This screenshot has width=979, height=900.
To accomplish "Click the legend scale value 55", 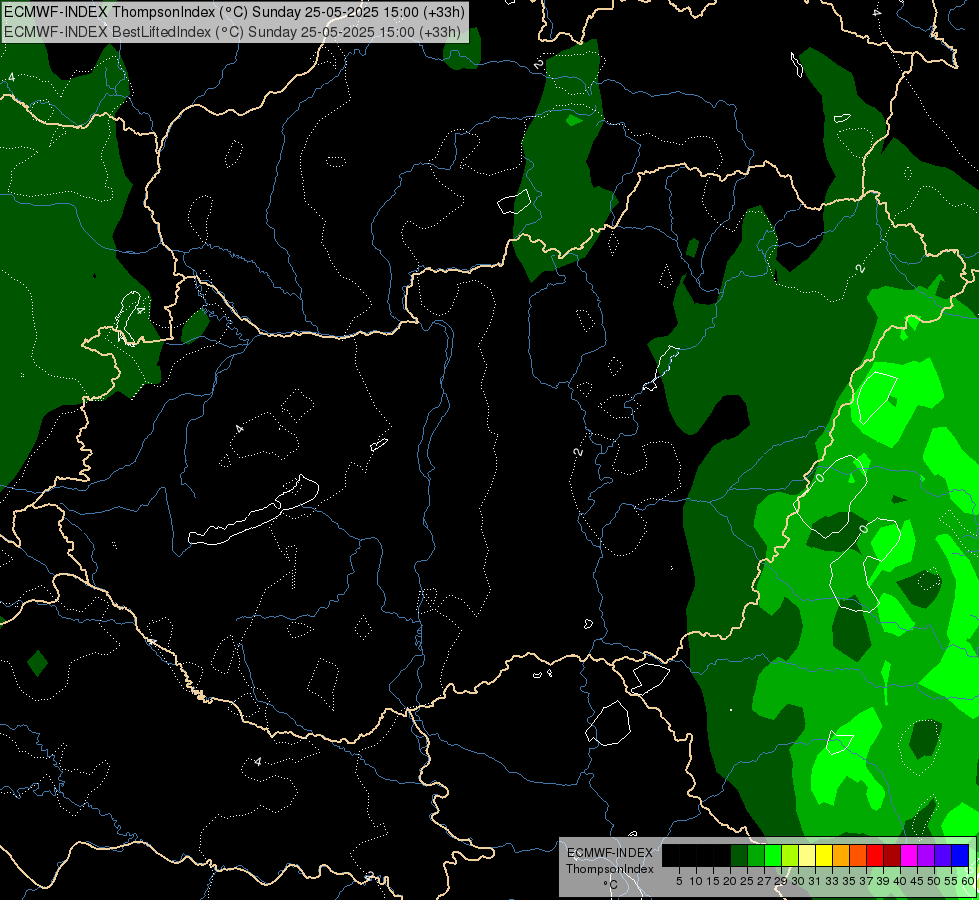I will tap(951, 881).
